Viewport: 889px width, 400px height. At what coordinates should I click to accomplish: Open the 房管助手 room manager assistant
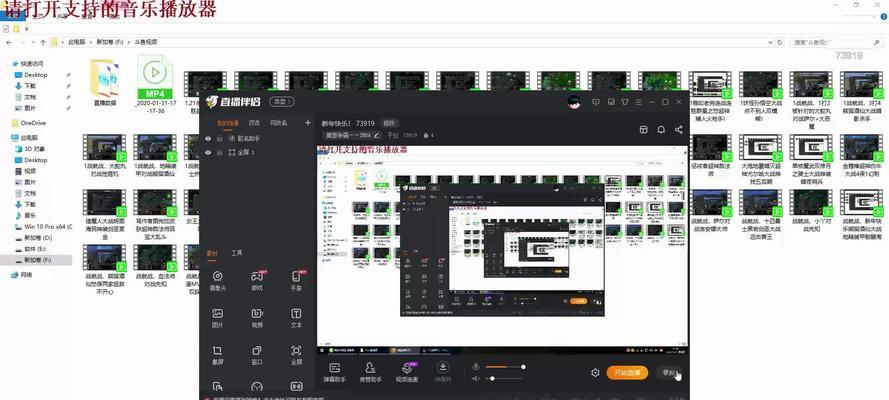[x=370, y=372]
